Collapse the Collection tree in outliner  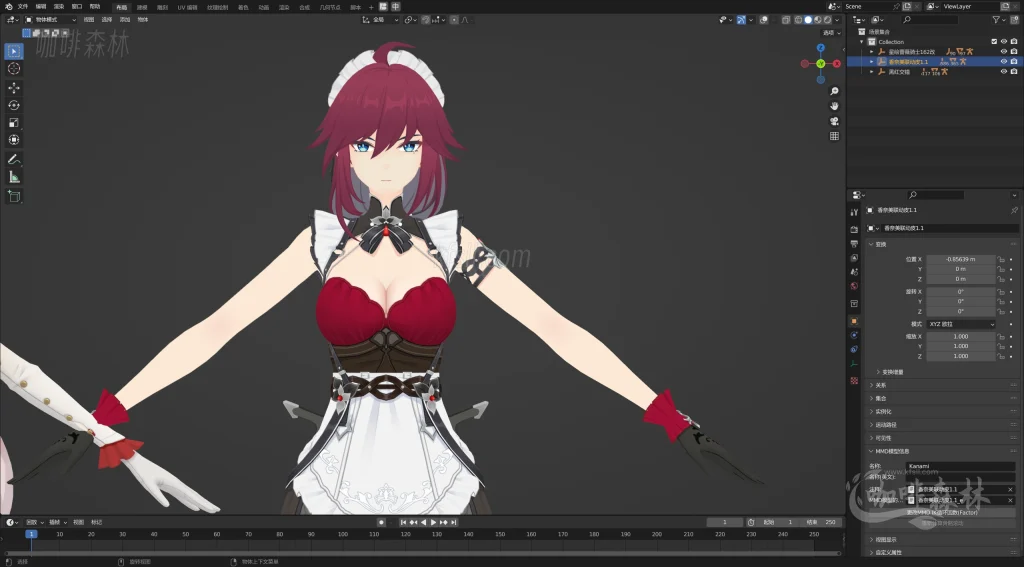tap(861, 42)
